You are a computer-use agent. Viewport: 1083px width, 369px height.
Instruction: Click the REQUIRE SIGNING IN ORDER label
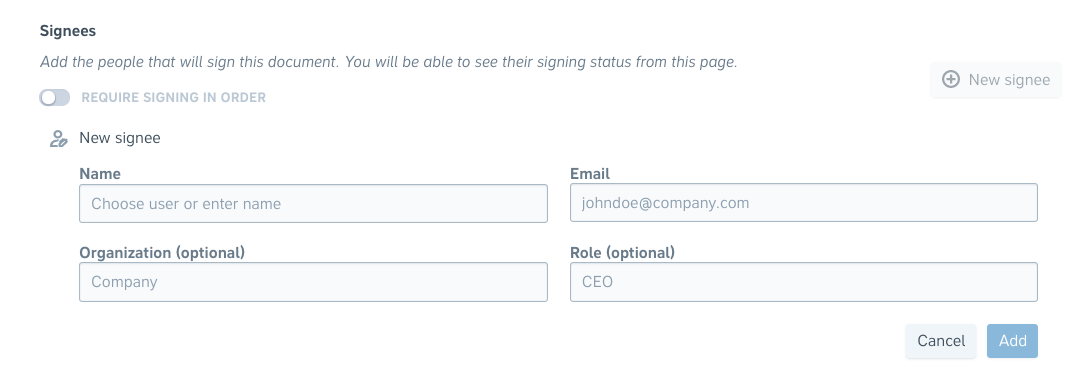[173, 97]
